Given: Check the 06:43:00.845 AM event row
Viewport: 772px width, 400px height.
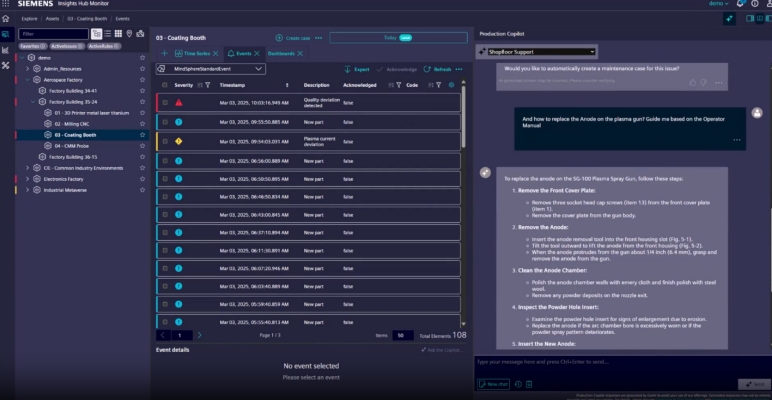Looking at the screenshot, I should [165, 215].
